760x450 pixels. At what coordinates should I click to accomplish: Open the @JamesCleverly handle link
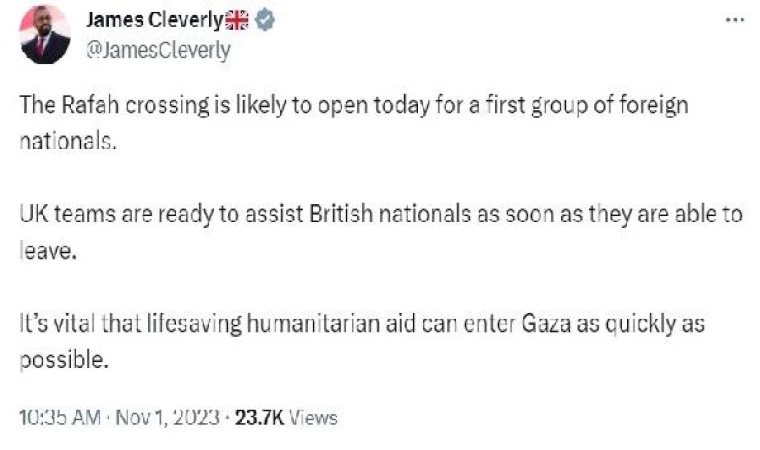(x=158, y=50)
